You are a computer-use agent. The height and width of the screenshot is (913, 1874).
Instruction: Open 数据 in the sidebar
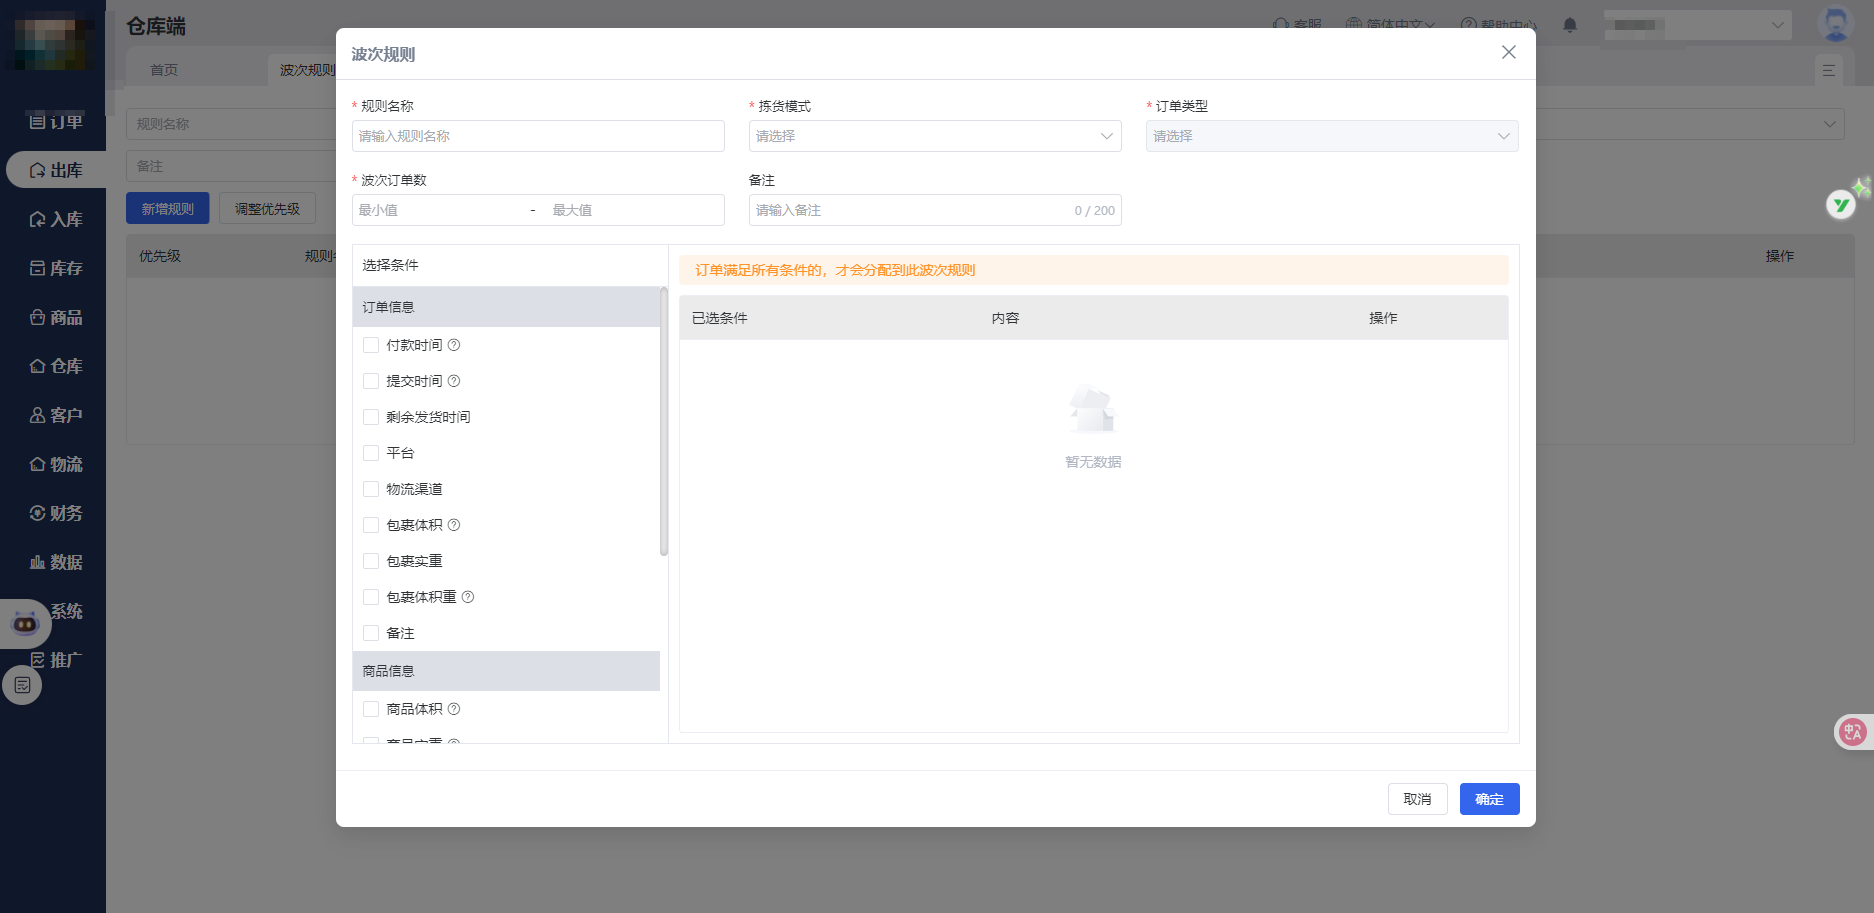56,562
